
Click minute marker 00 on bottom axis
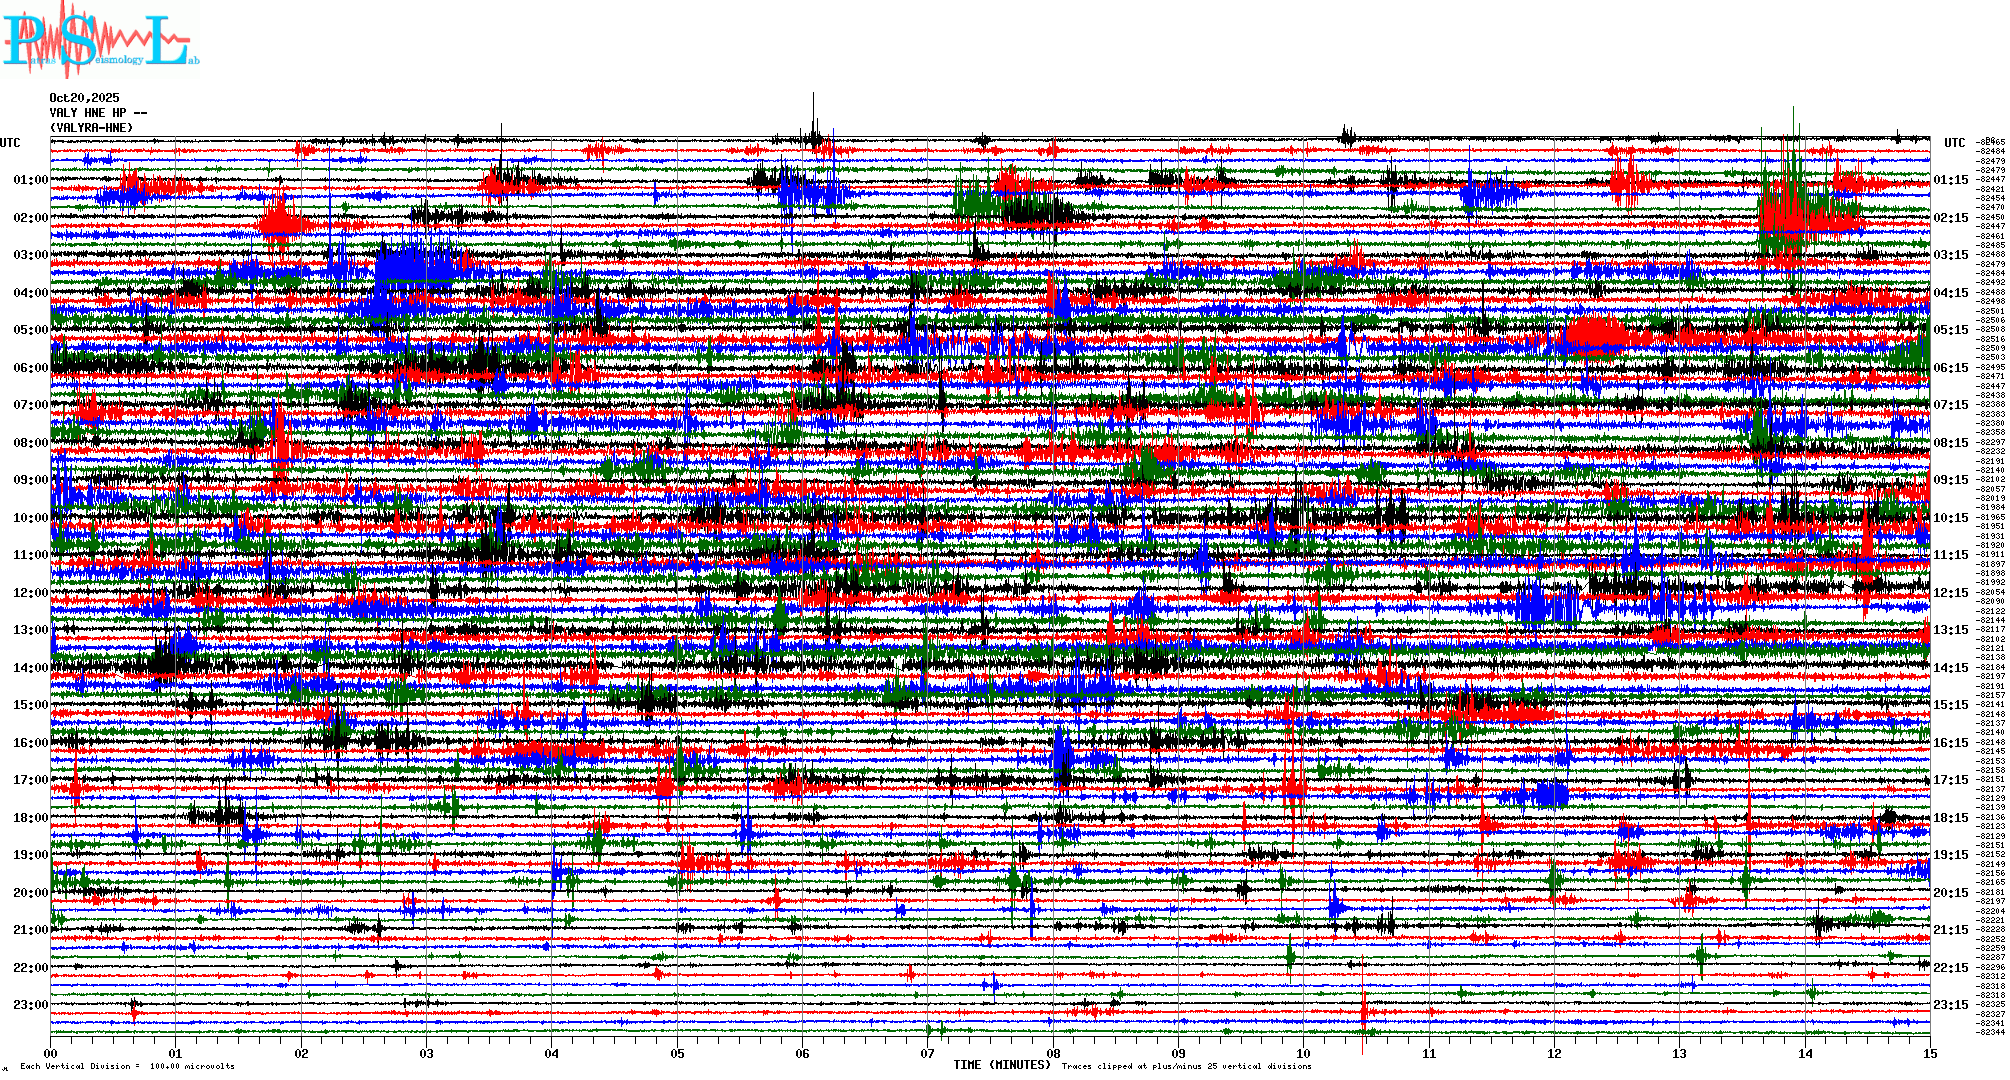point(51,1053)
